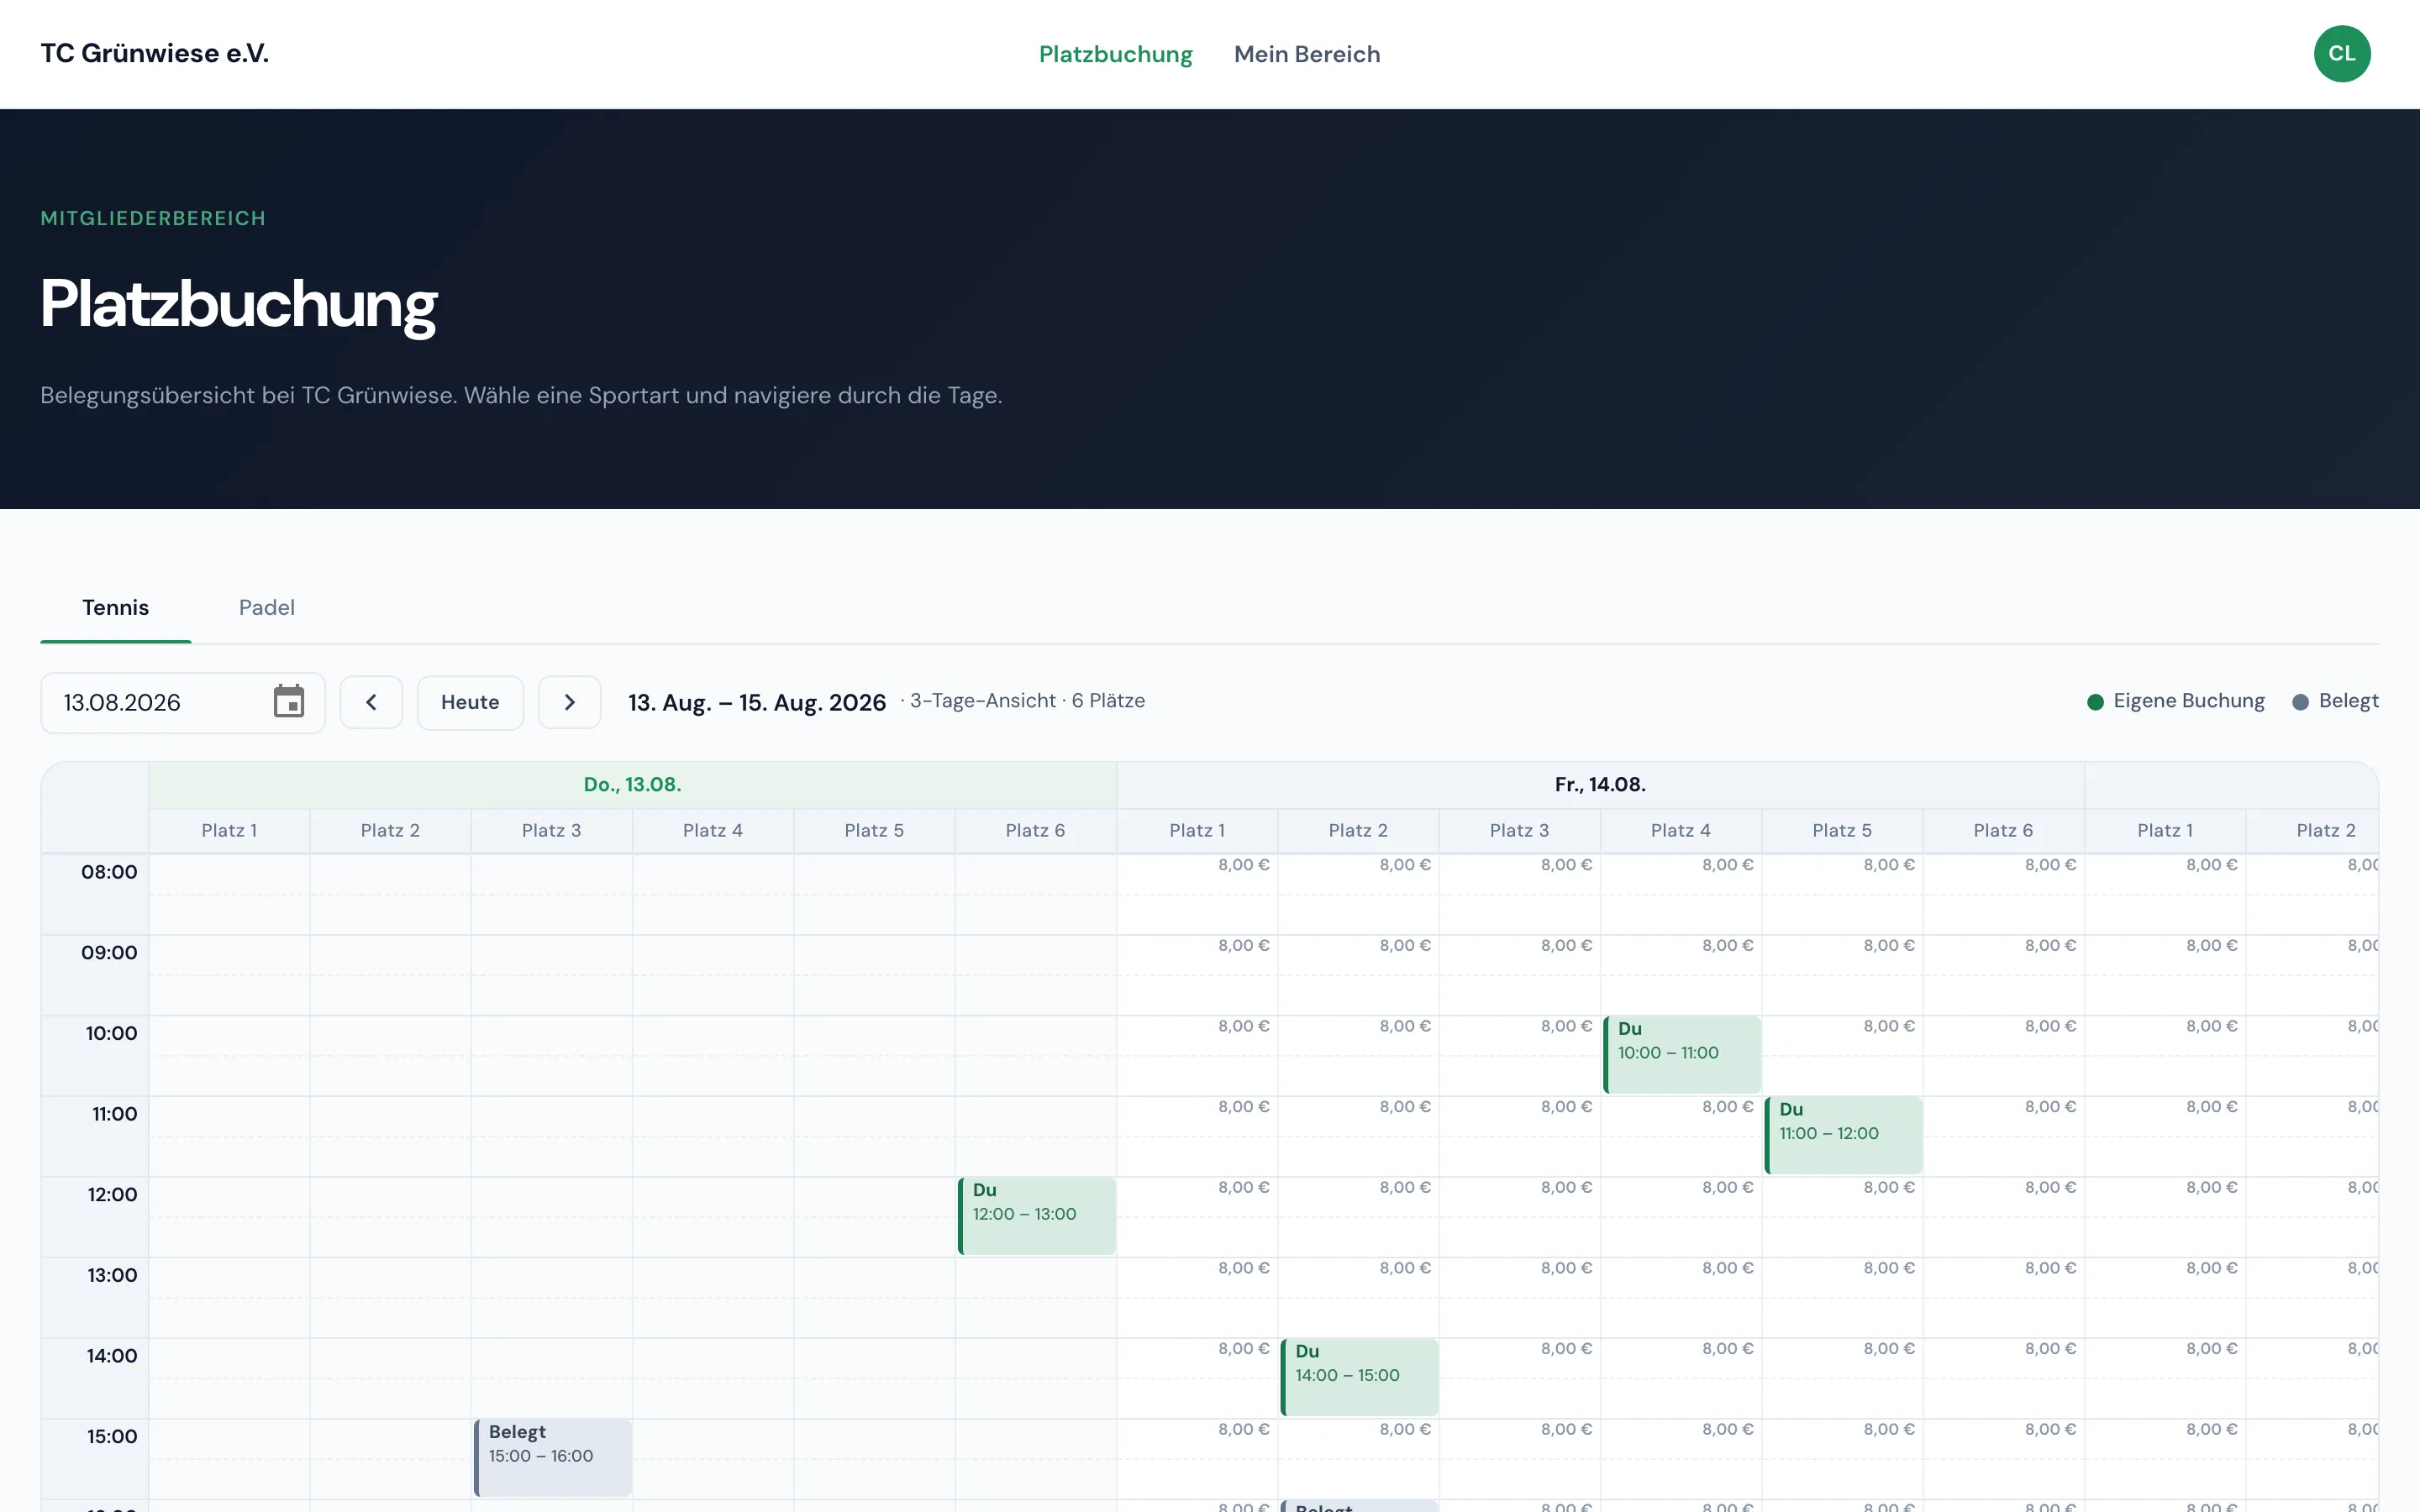The height and width of the screenshot is (1512, 2420).
Task: Open your Friday 14:00 – 15:00 booking on Platz 2
Action: (1359, 1377)
